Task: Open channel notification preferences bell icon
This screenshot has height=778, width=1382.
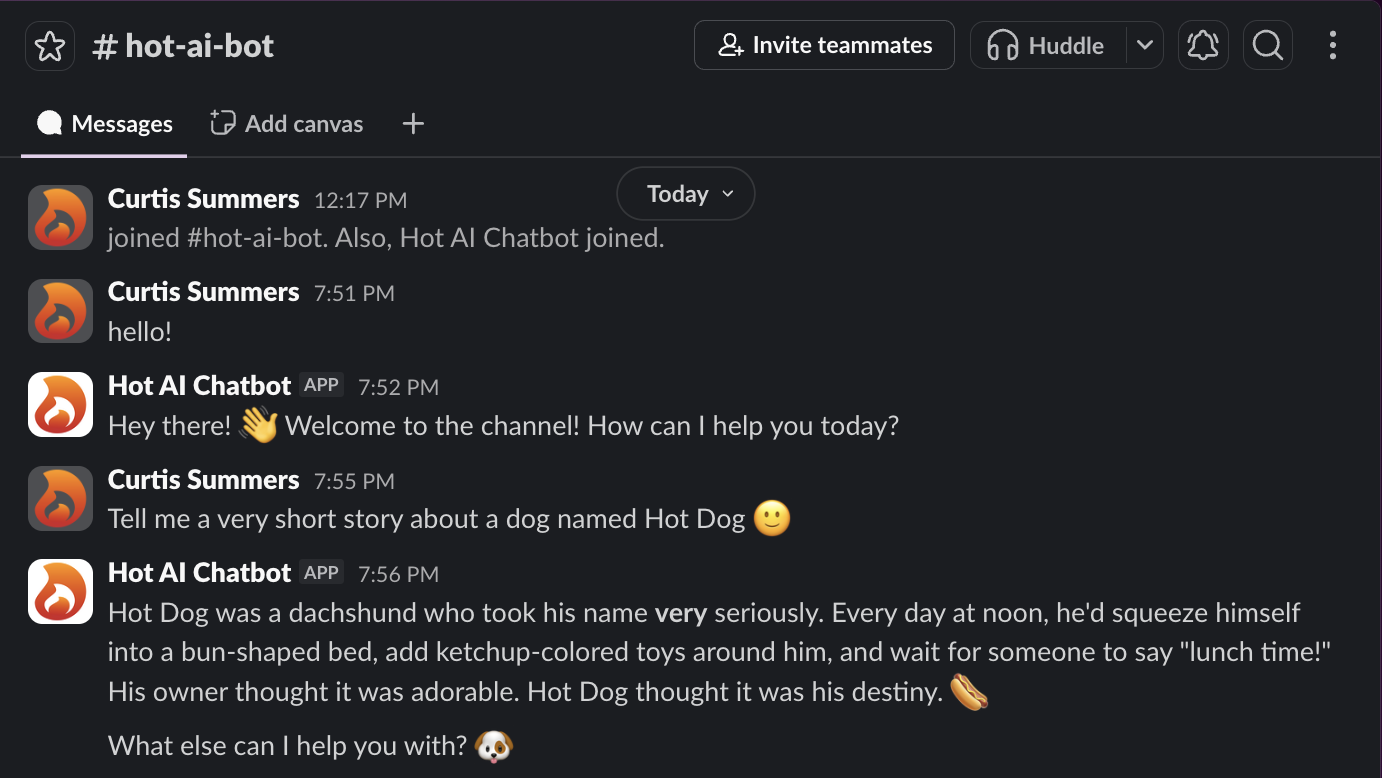Action: (x=1202, y=45)
